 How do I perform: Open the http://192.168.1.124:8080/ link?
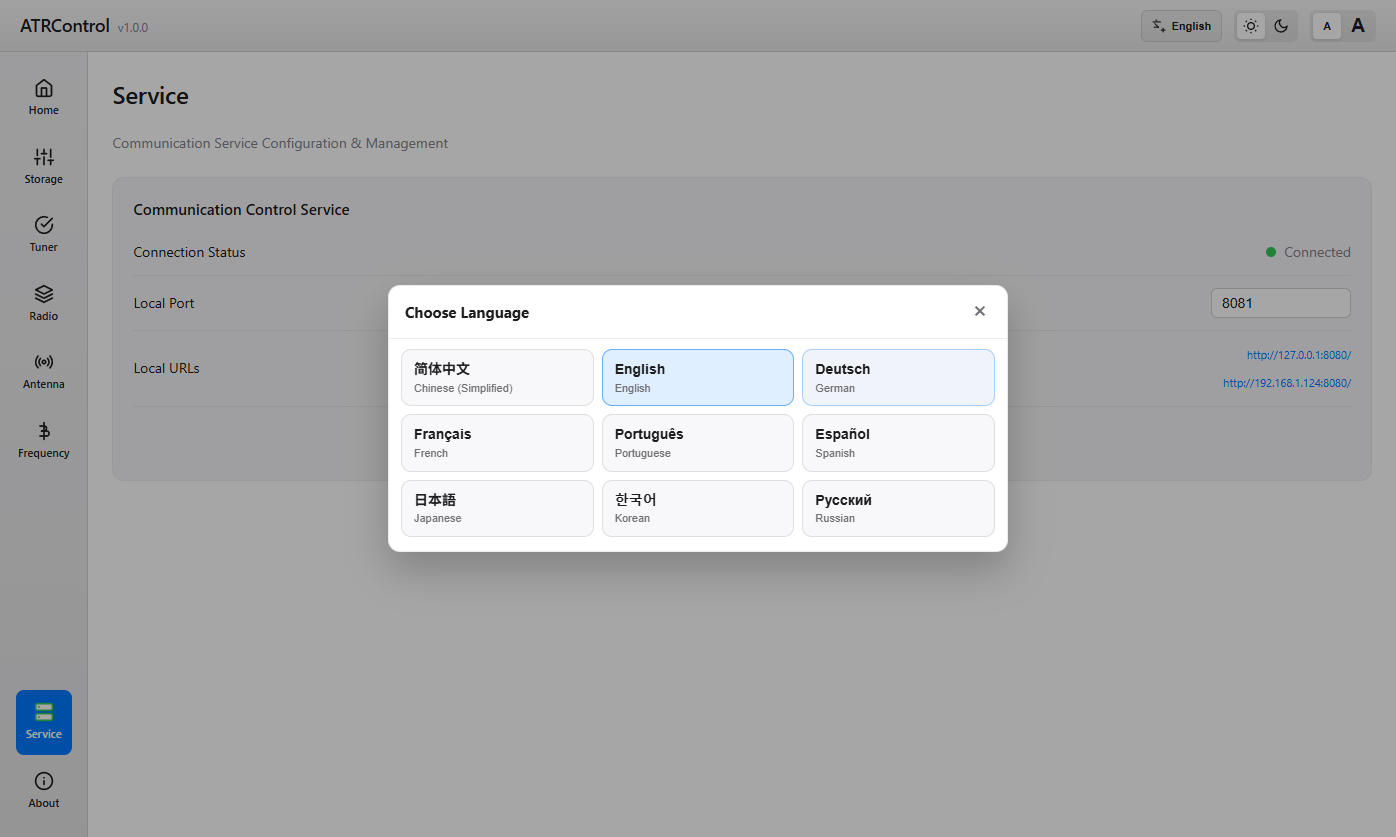click(x=1286, y=383)
